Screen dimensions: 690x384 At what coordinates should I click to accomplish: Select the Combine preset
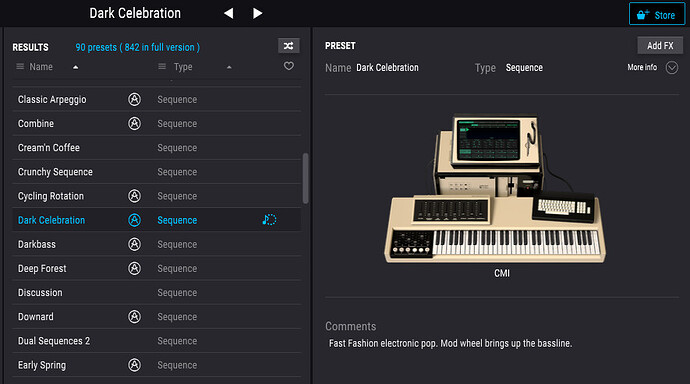click(x=157, y=124)
